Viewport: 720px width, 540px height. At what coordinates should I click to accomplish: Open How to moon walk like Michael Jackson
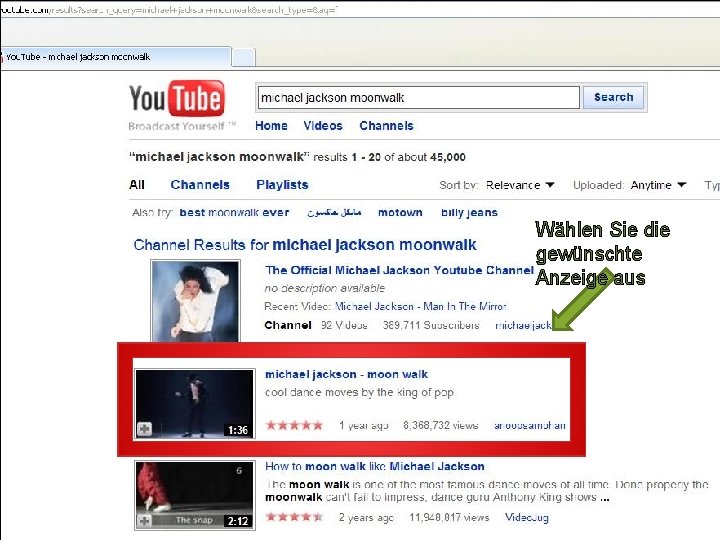pos(375,466)
